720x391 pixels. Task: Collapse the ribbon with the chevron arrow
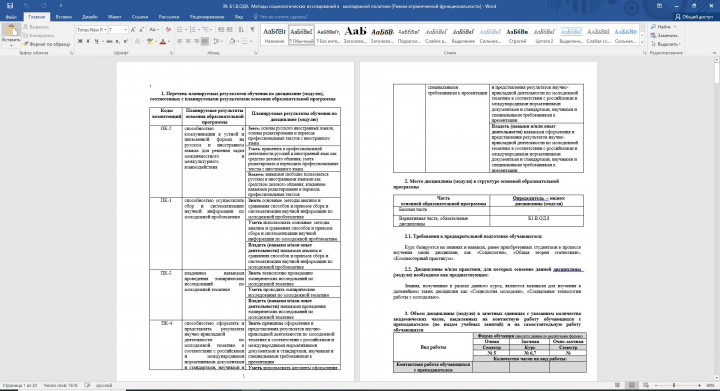[x=714, y=53]
